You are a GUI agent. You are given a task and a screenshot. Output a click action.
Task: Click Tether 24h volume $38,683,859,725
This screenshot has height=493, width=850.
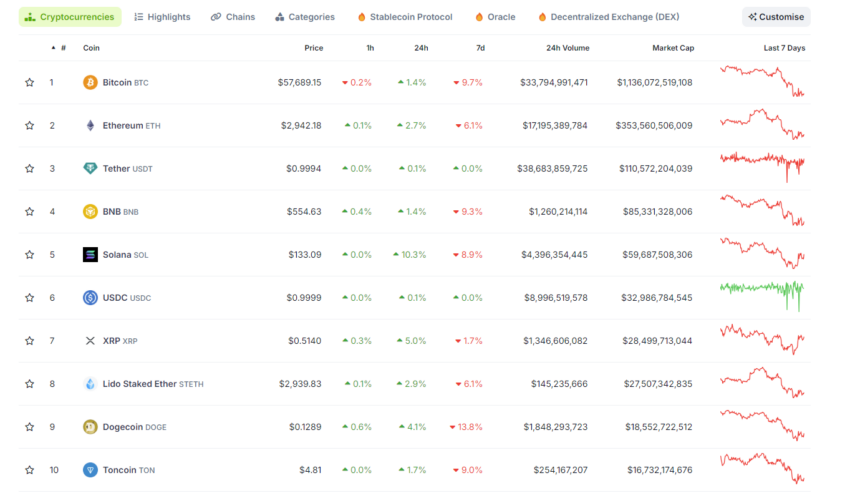click(x=552, y=169)
